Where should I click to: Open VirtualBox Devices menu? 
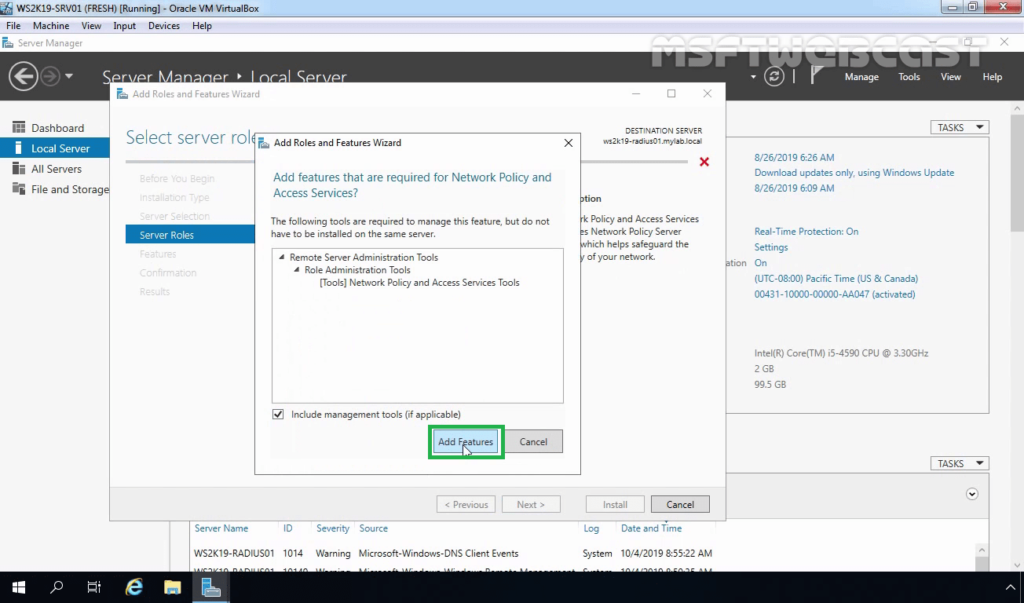pyautogui.click(x=163, y=25)
